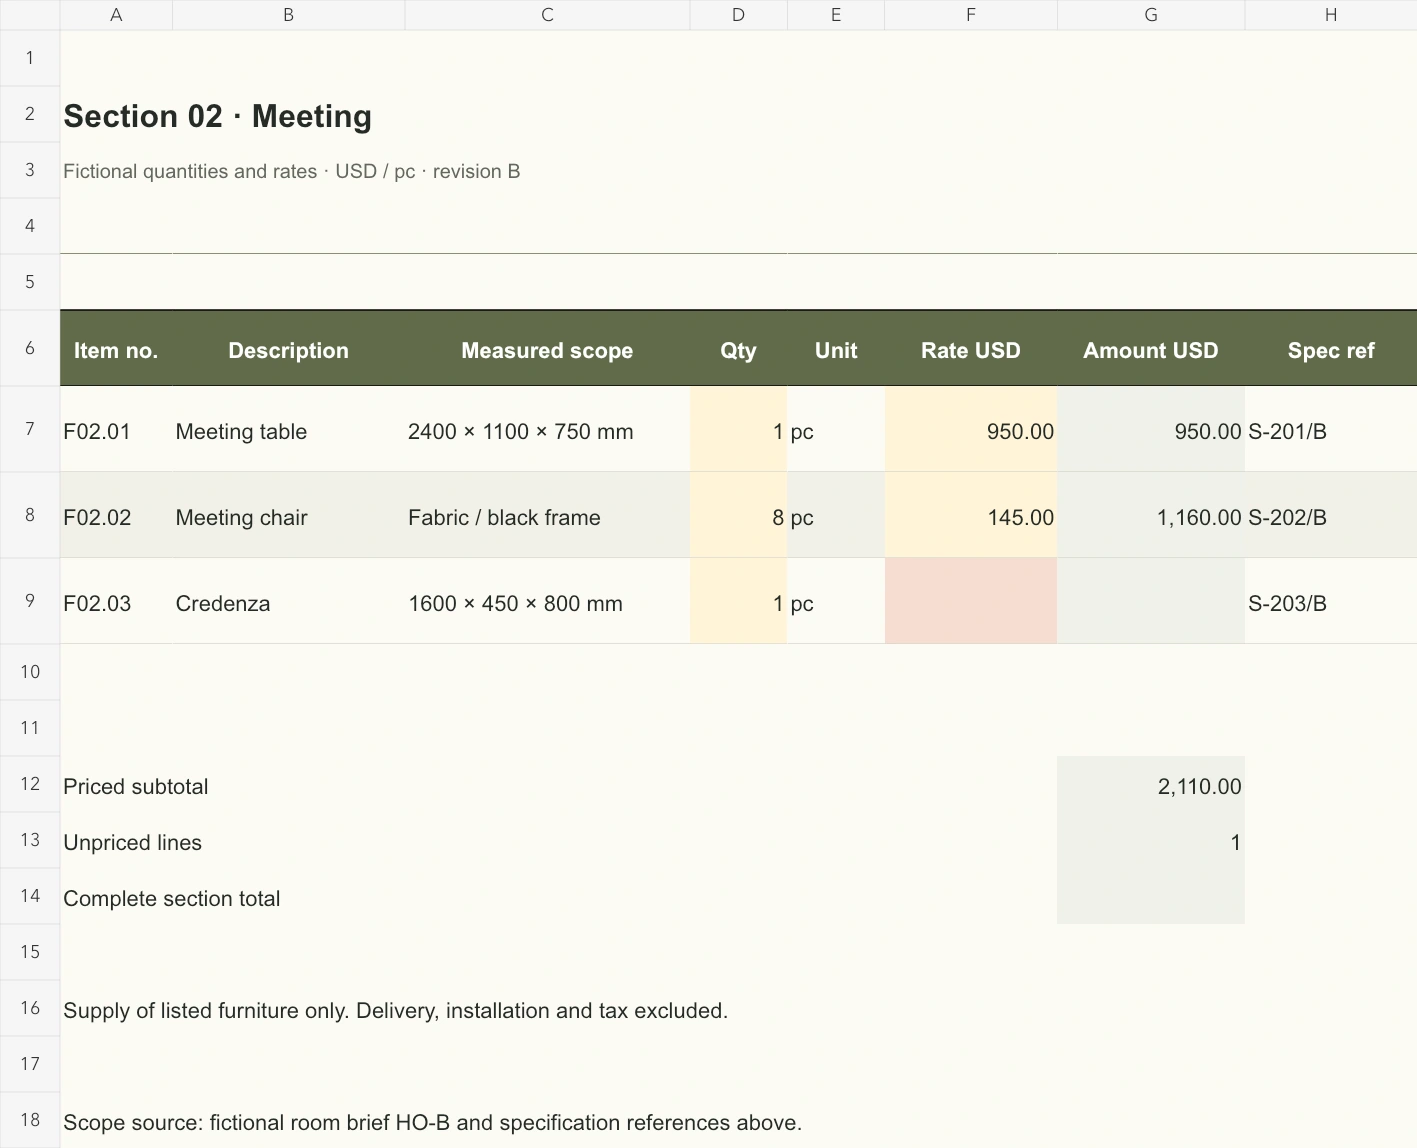The width and height of the screenshot is (1417, 1148).
Task: Click the 'Complete section total' label
Action: pos(172,898)
